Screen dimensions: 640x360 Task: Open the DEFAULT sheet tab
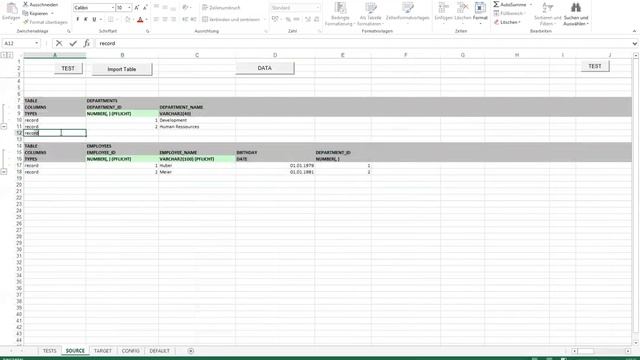(159, 351)
